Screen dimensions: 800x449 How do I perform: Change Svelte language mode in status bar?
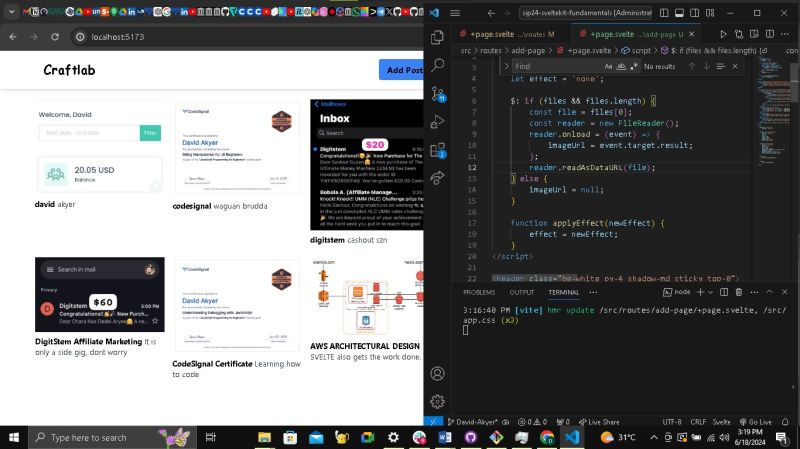(x=721, y=422)
